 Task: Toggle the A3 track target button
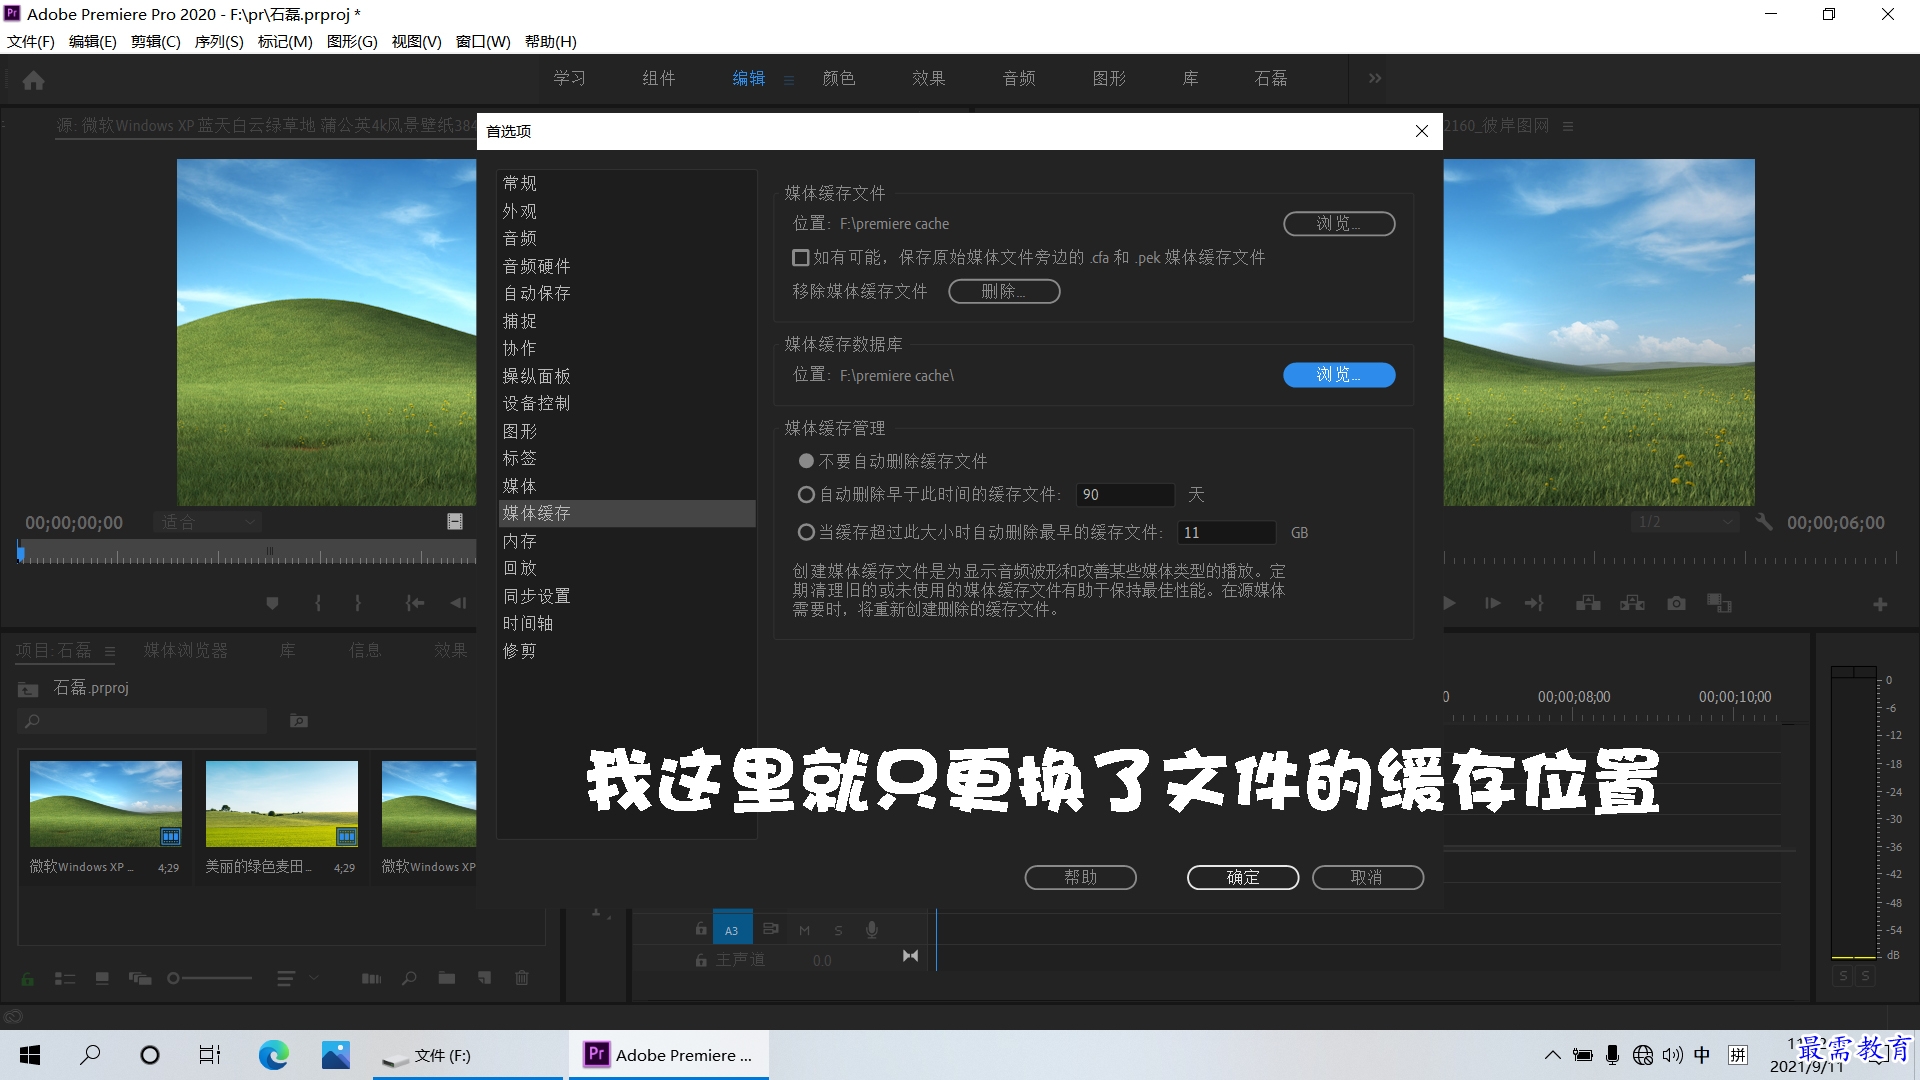(731, 930)
